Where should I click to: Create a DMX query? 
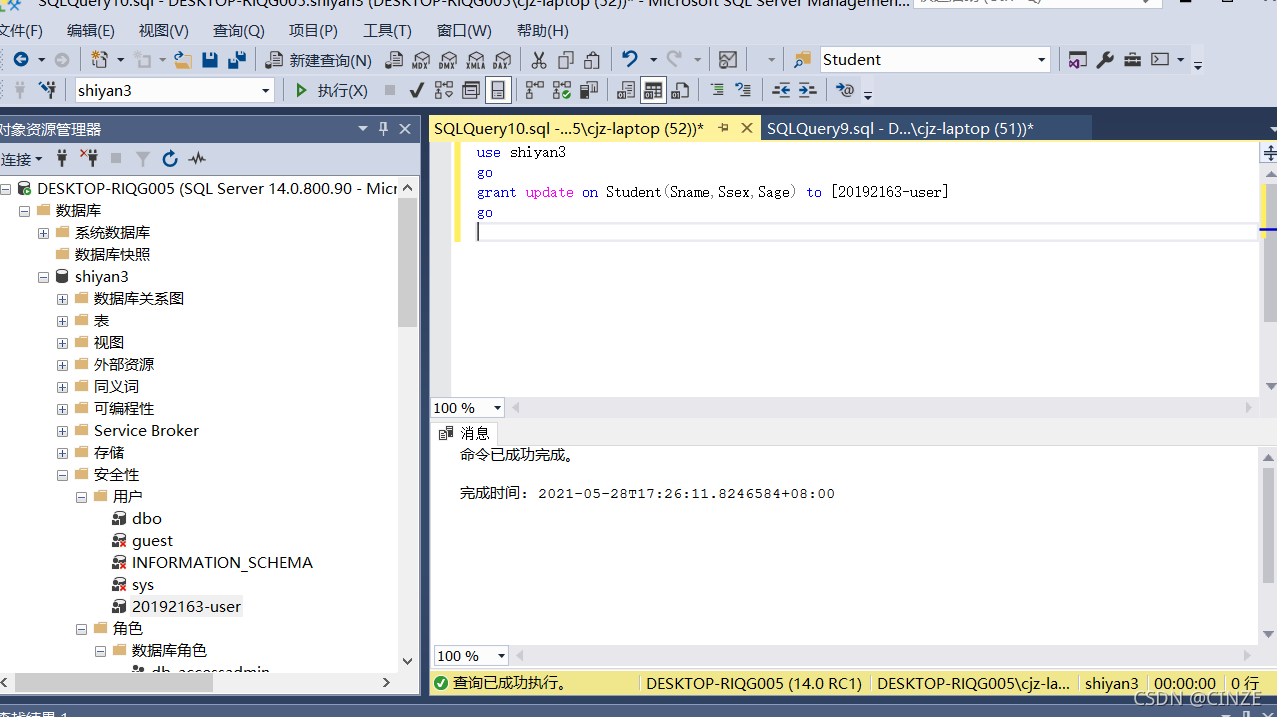coord(448,60)
